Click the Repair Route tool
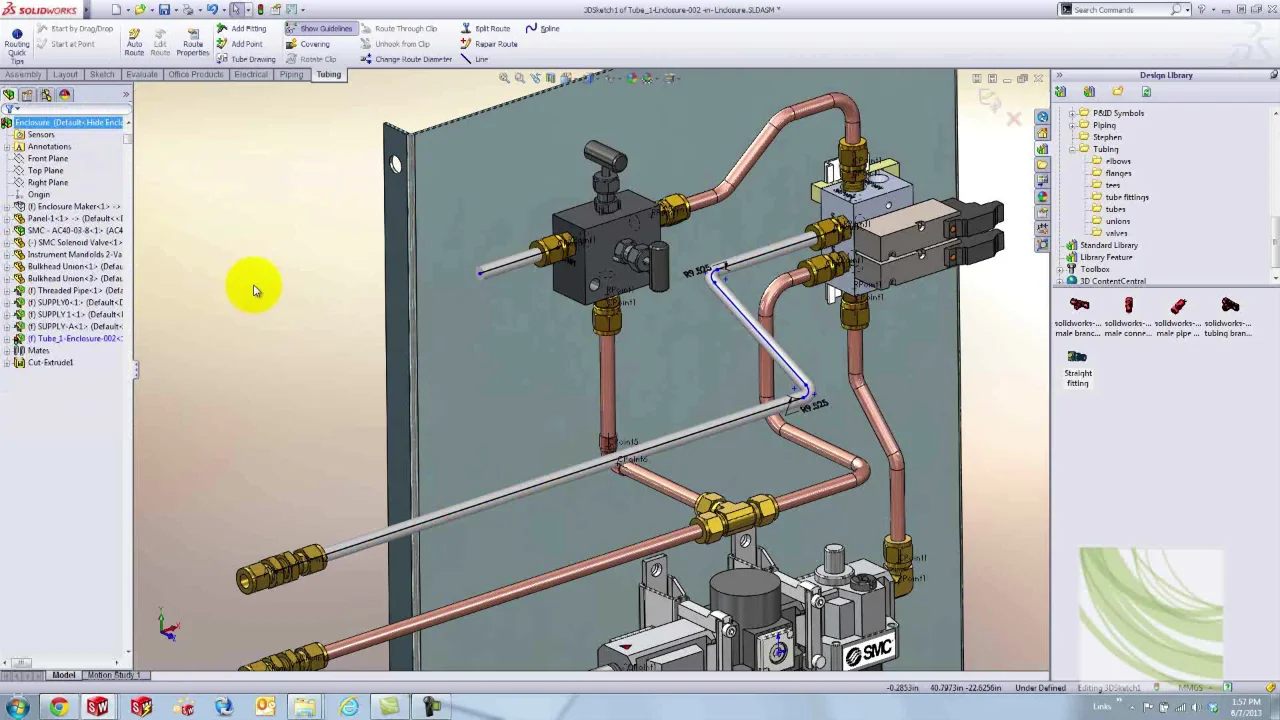Screen dimensions: 1280x720 [489, 44]
